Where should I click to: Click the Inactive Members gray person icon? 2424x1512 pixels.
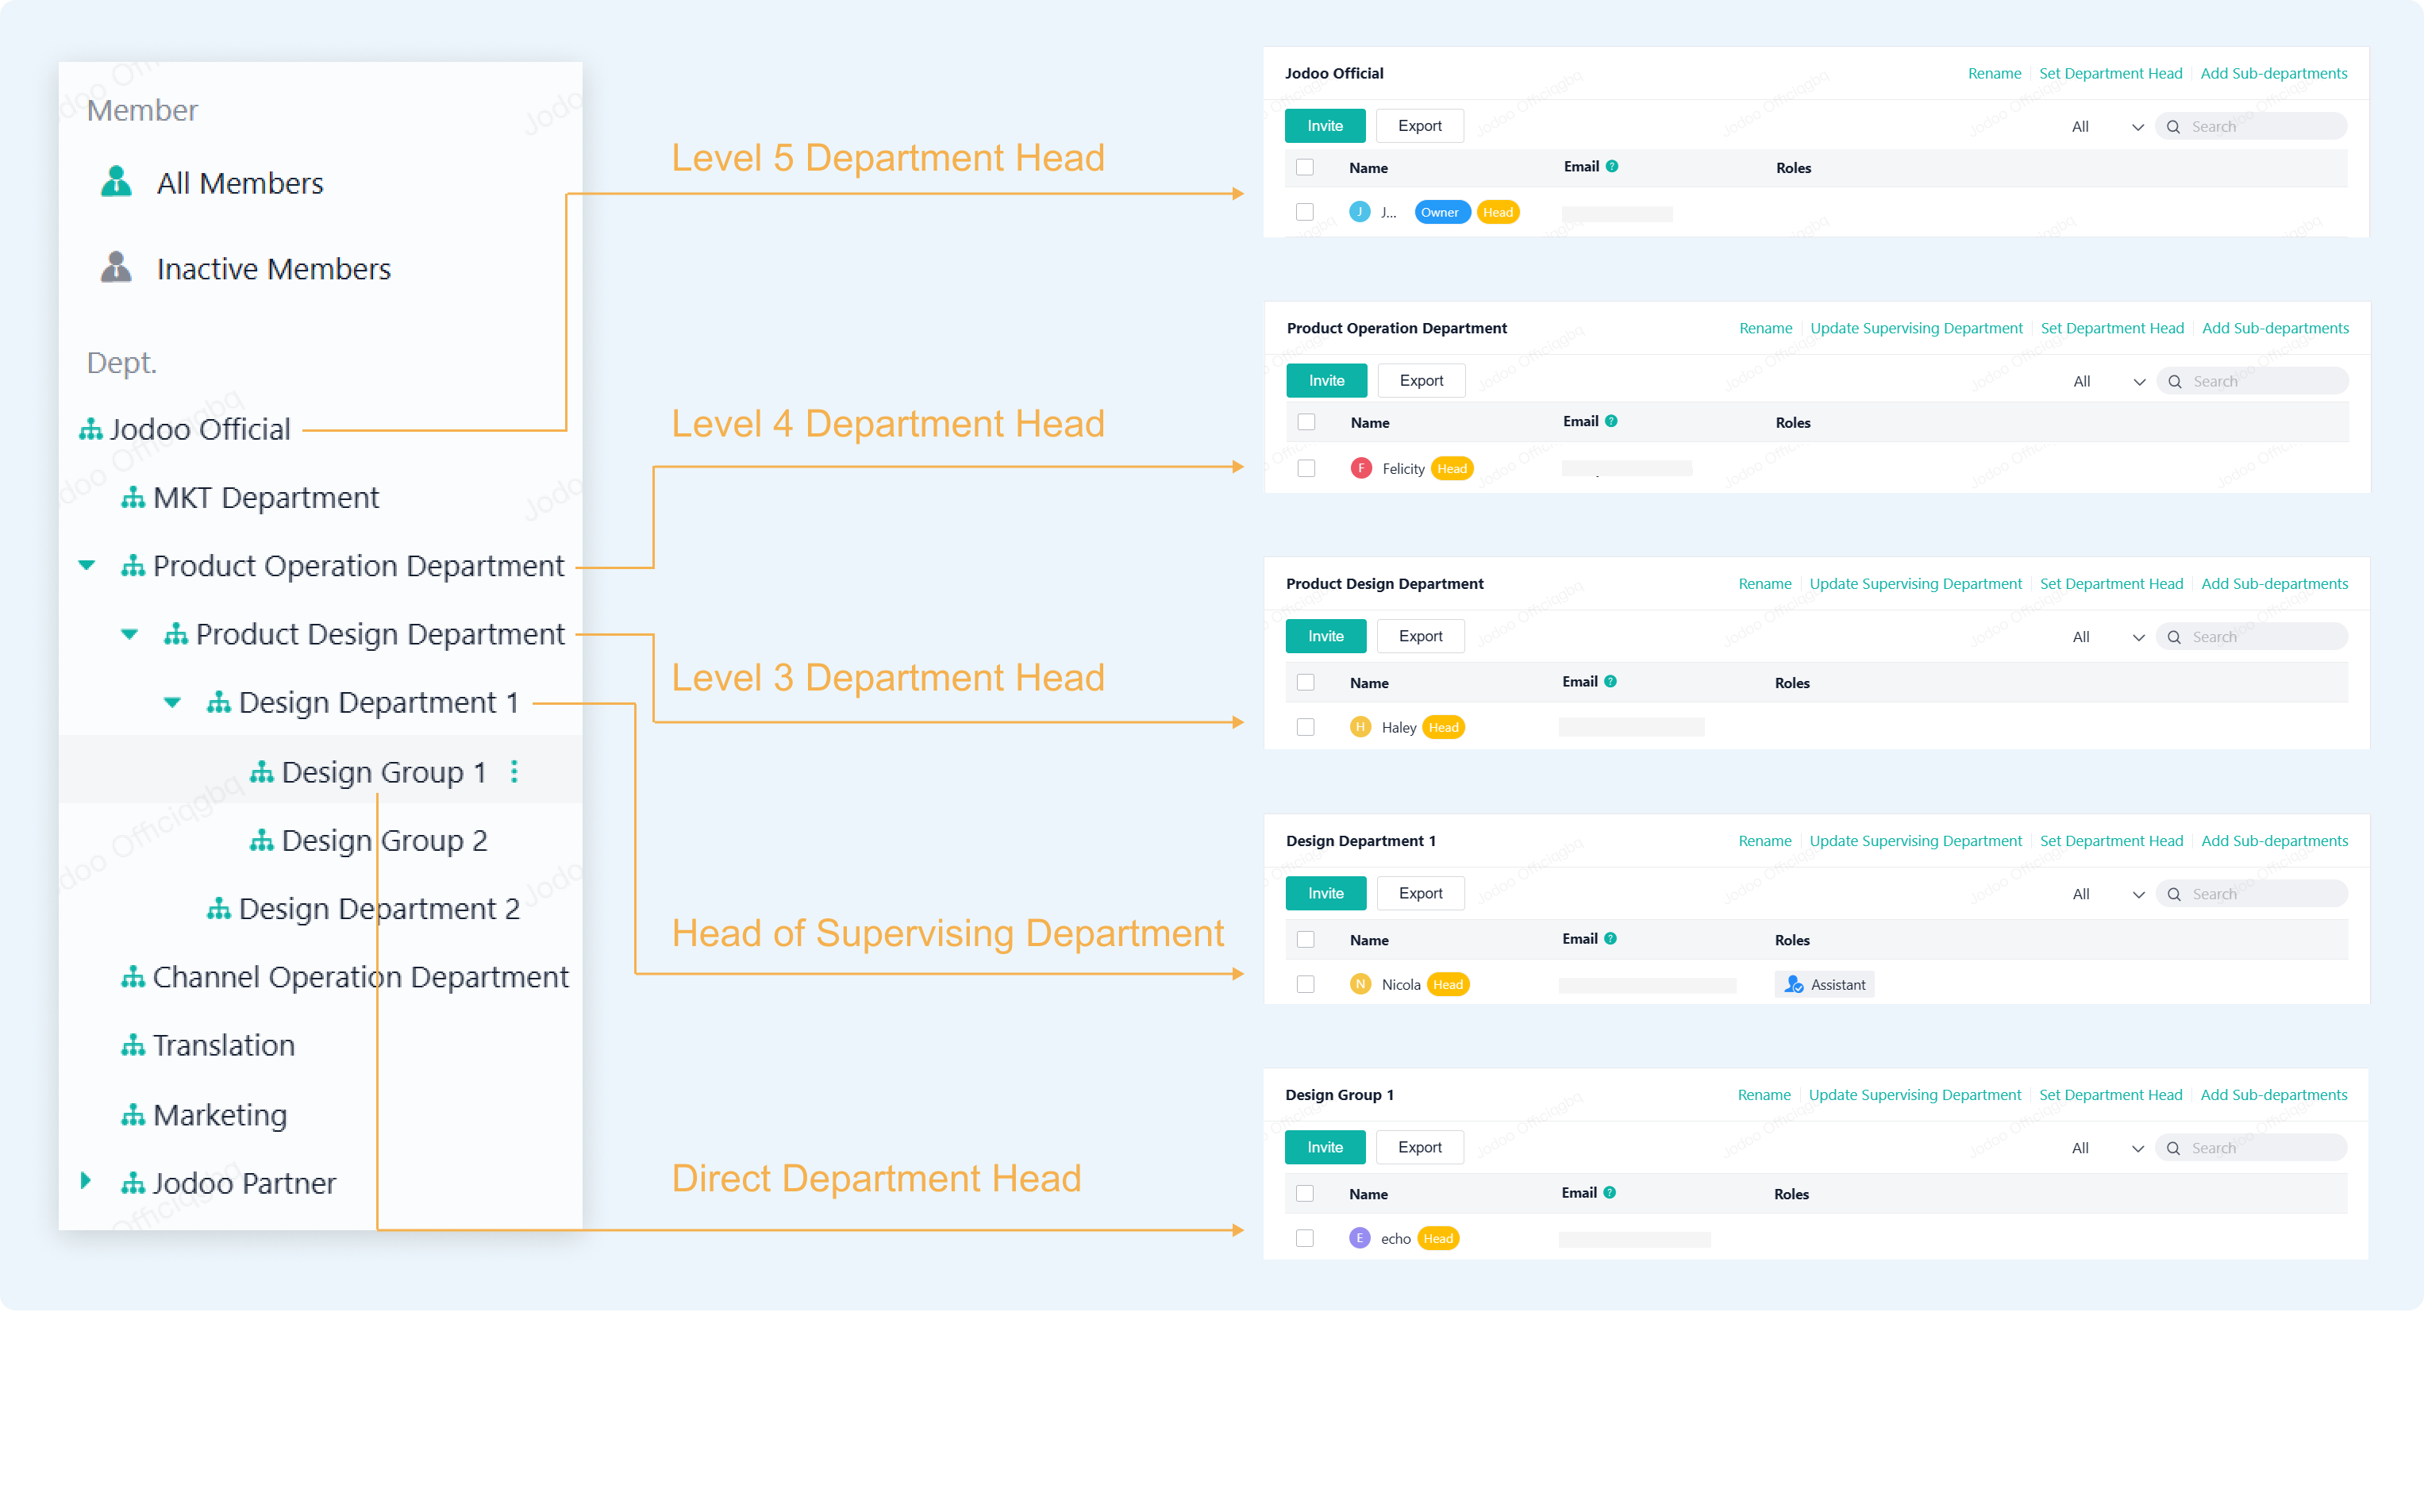click(116, 268)
